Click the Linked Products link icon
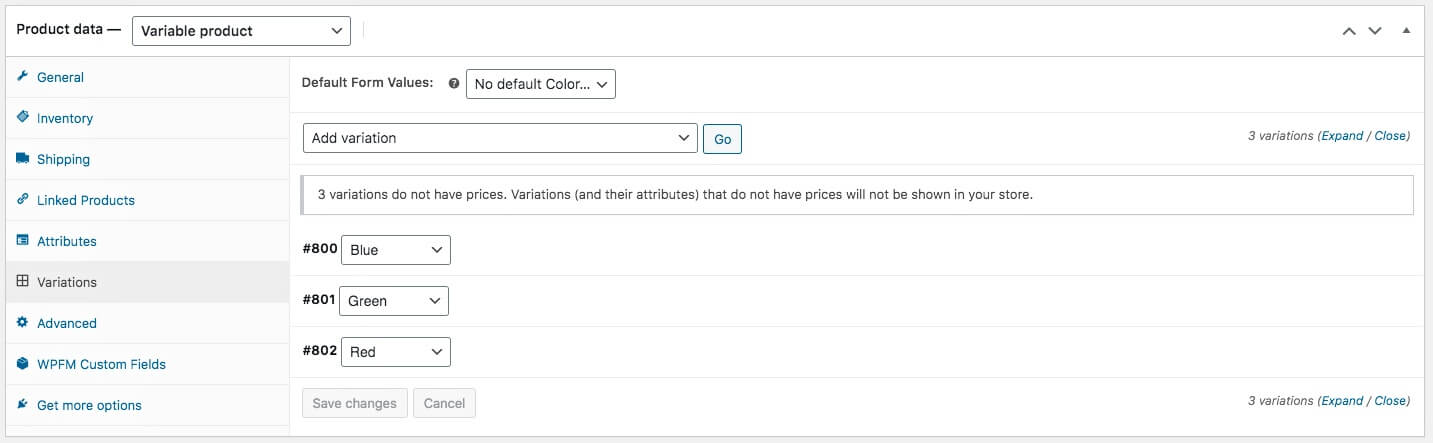The image size is (1433, 443). point(23,200)
